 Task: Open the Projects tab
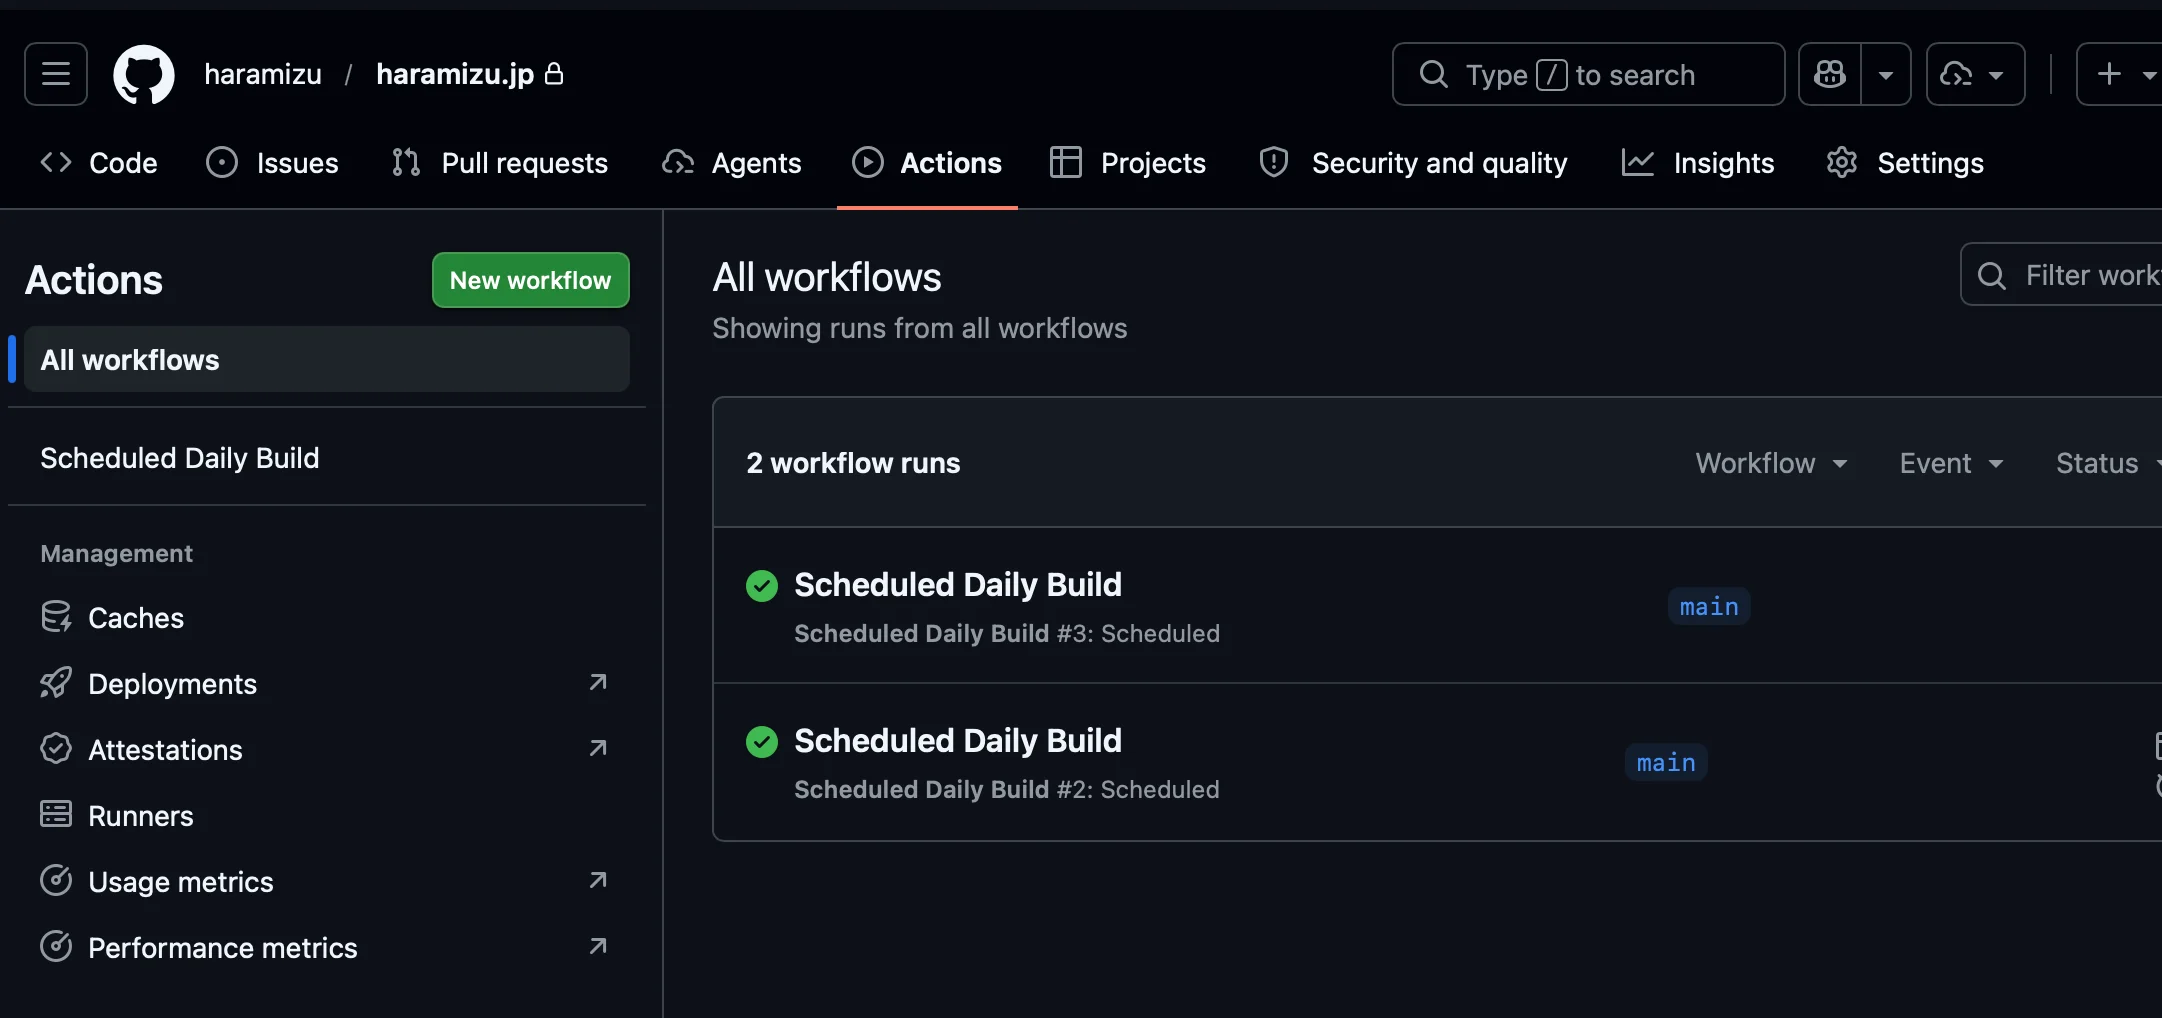1128,163
